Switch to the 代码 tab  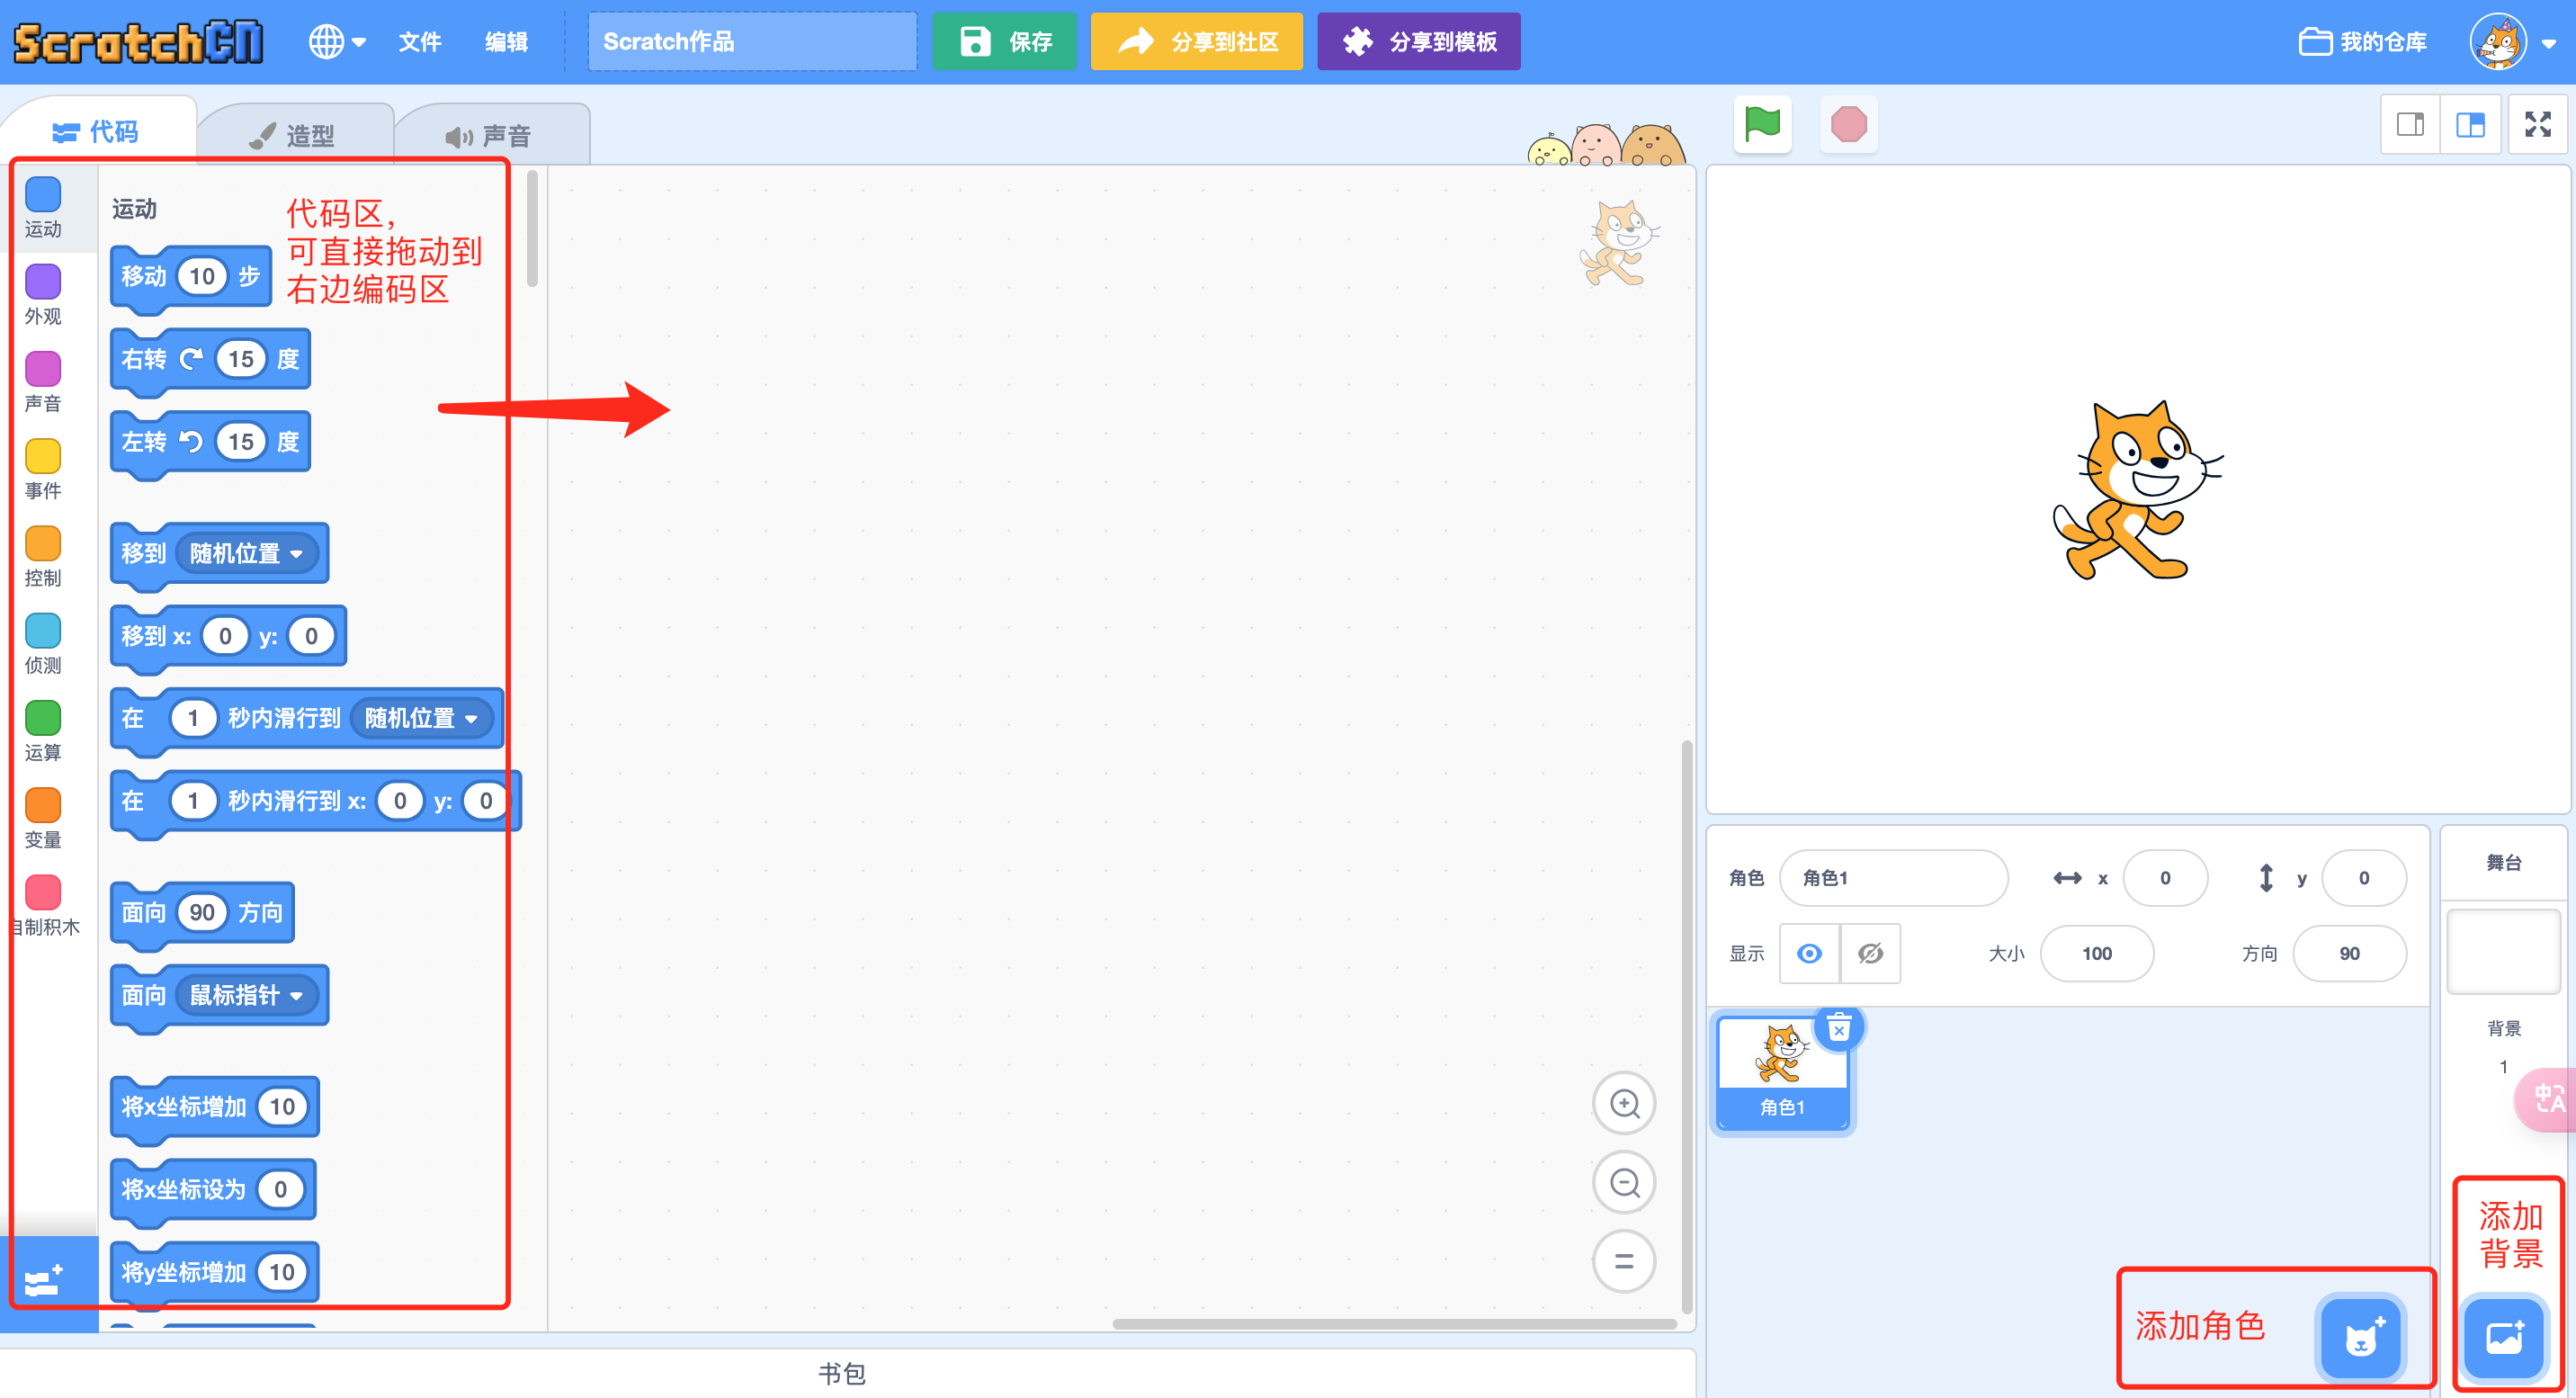click(x=97, y=132)
